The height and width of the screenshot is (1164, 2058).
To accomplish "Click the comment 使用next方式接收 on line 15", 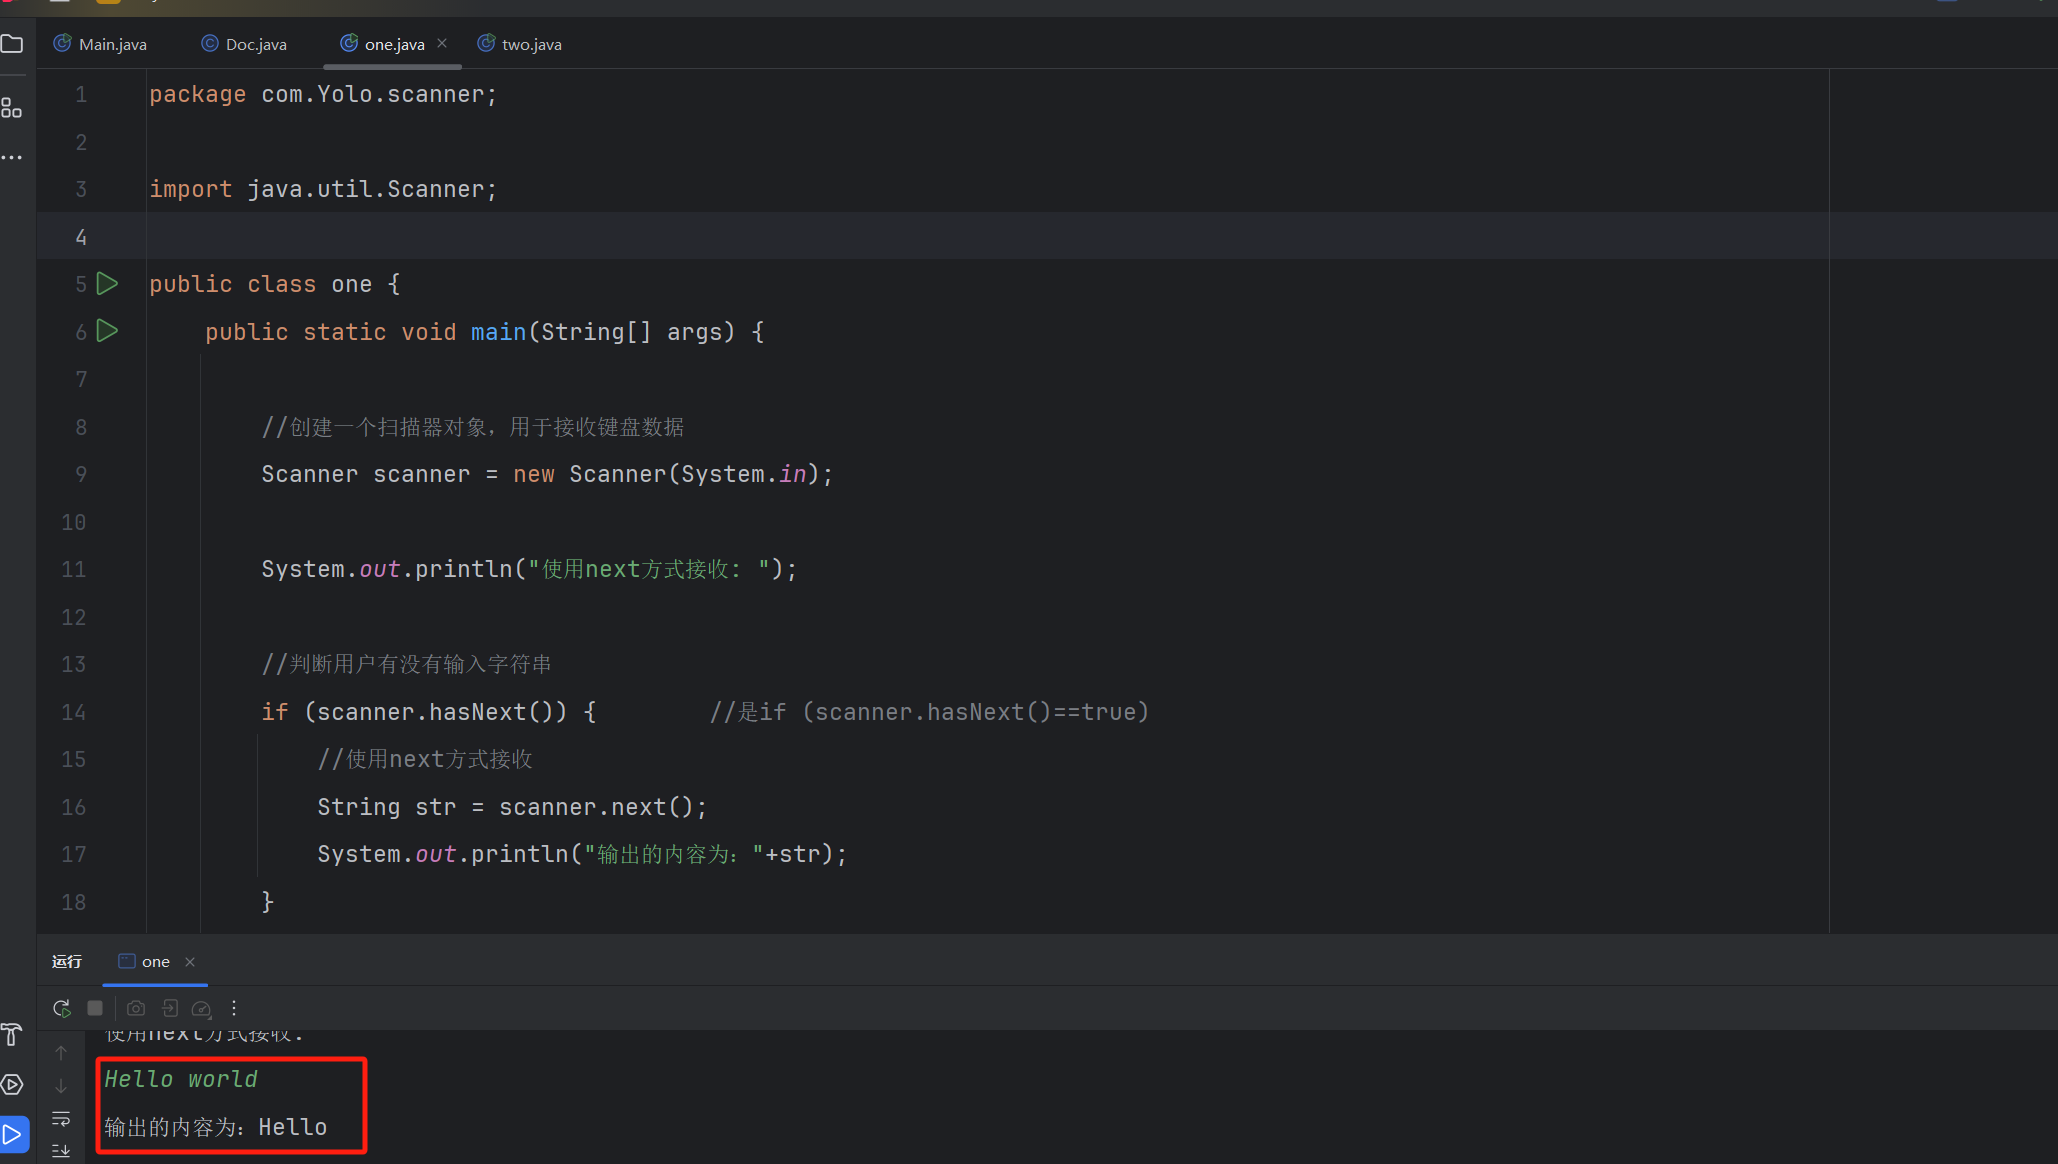I will click(425, 759).
